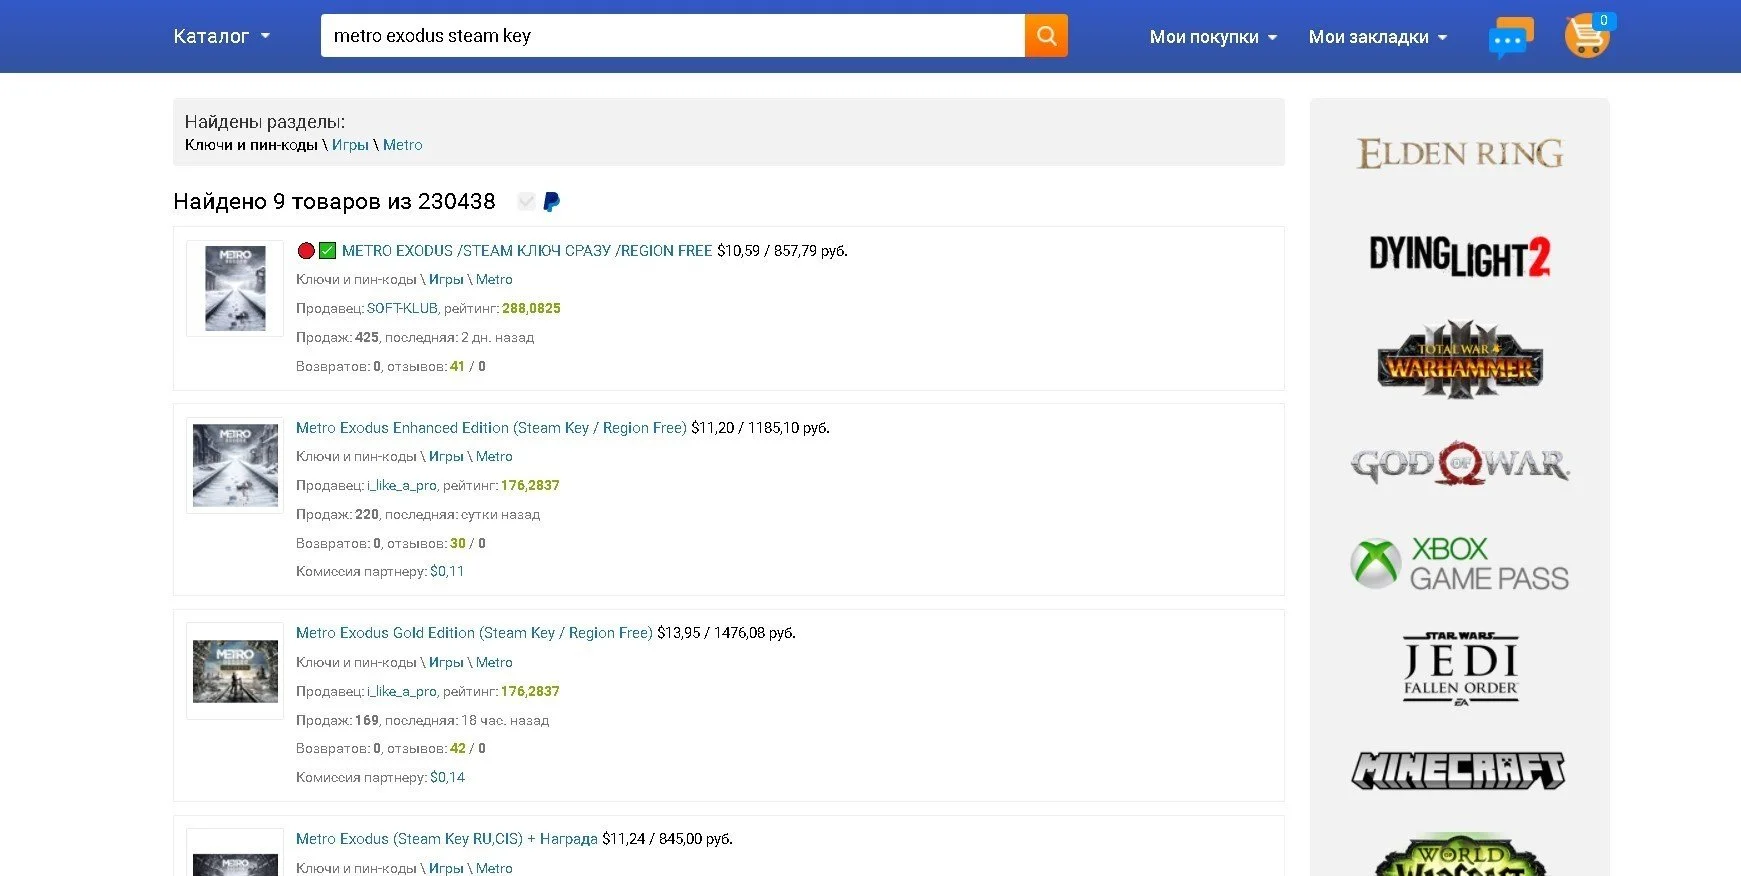Toggle the checkbox beside the PayPal icon

[x=526, y=202]
